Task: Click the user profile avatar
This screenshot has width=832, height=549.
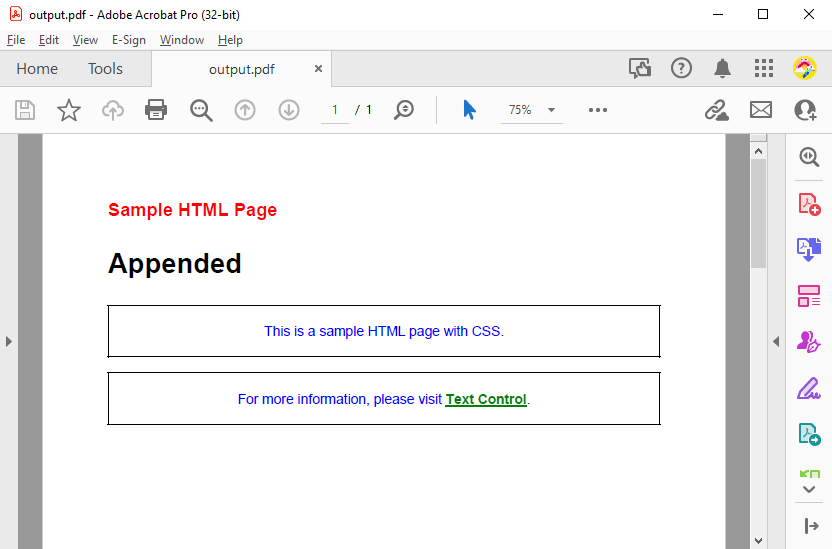Action: (804, 68)
